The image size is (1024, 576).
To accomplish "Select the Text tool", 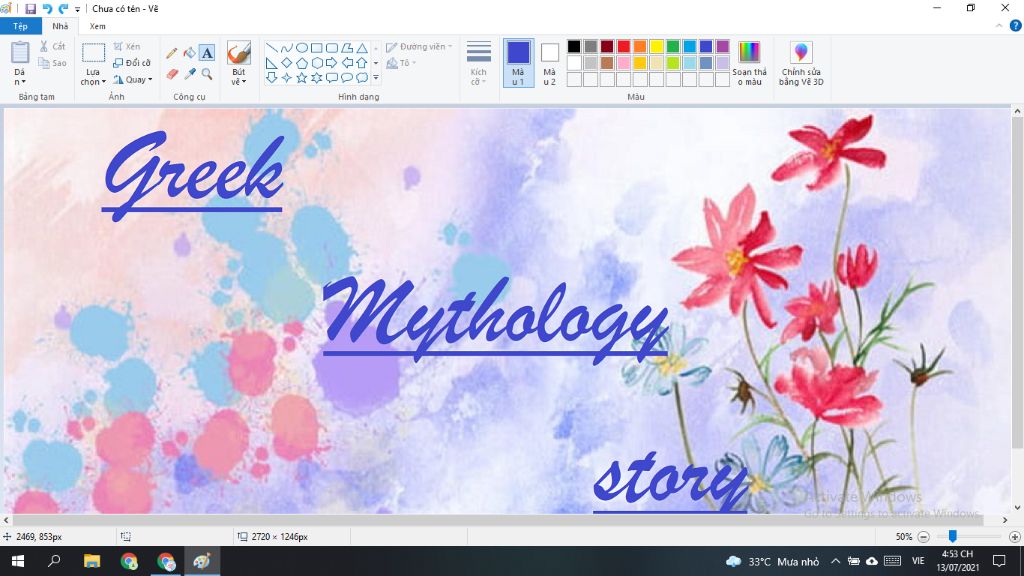I will [x=207, y=53].
